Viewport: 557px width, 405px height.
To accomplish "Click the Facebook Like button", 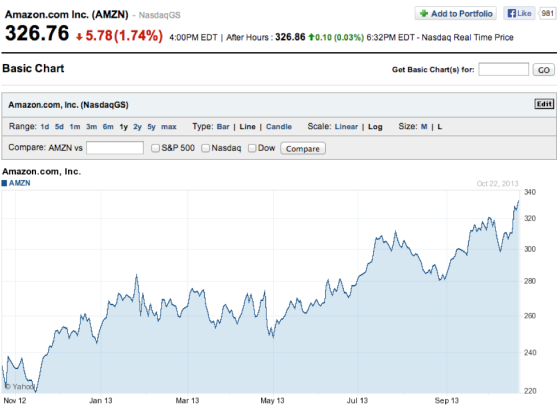I will 519,14.
